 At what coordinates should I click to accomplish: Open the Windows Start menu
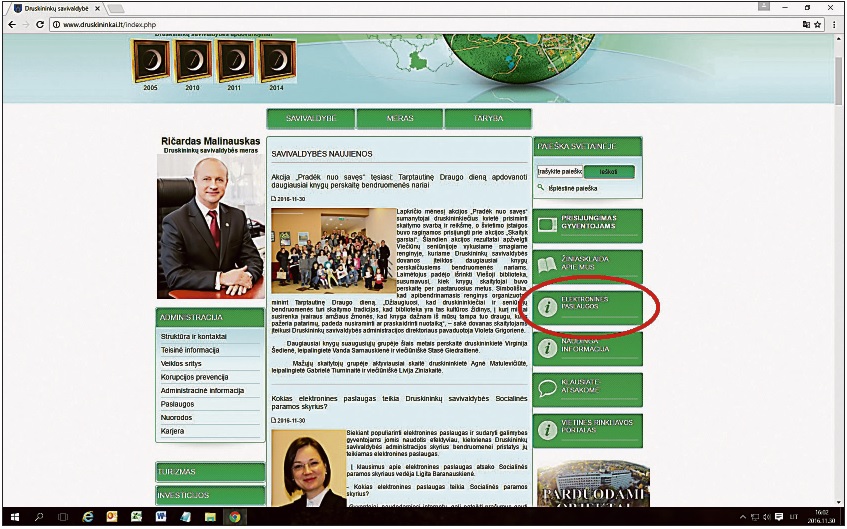pyautogui.click(x=15, y=517)
